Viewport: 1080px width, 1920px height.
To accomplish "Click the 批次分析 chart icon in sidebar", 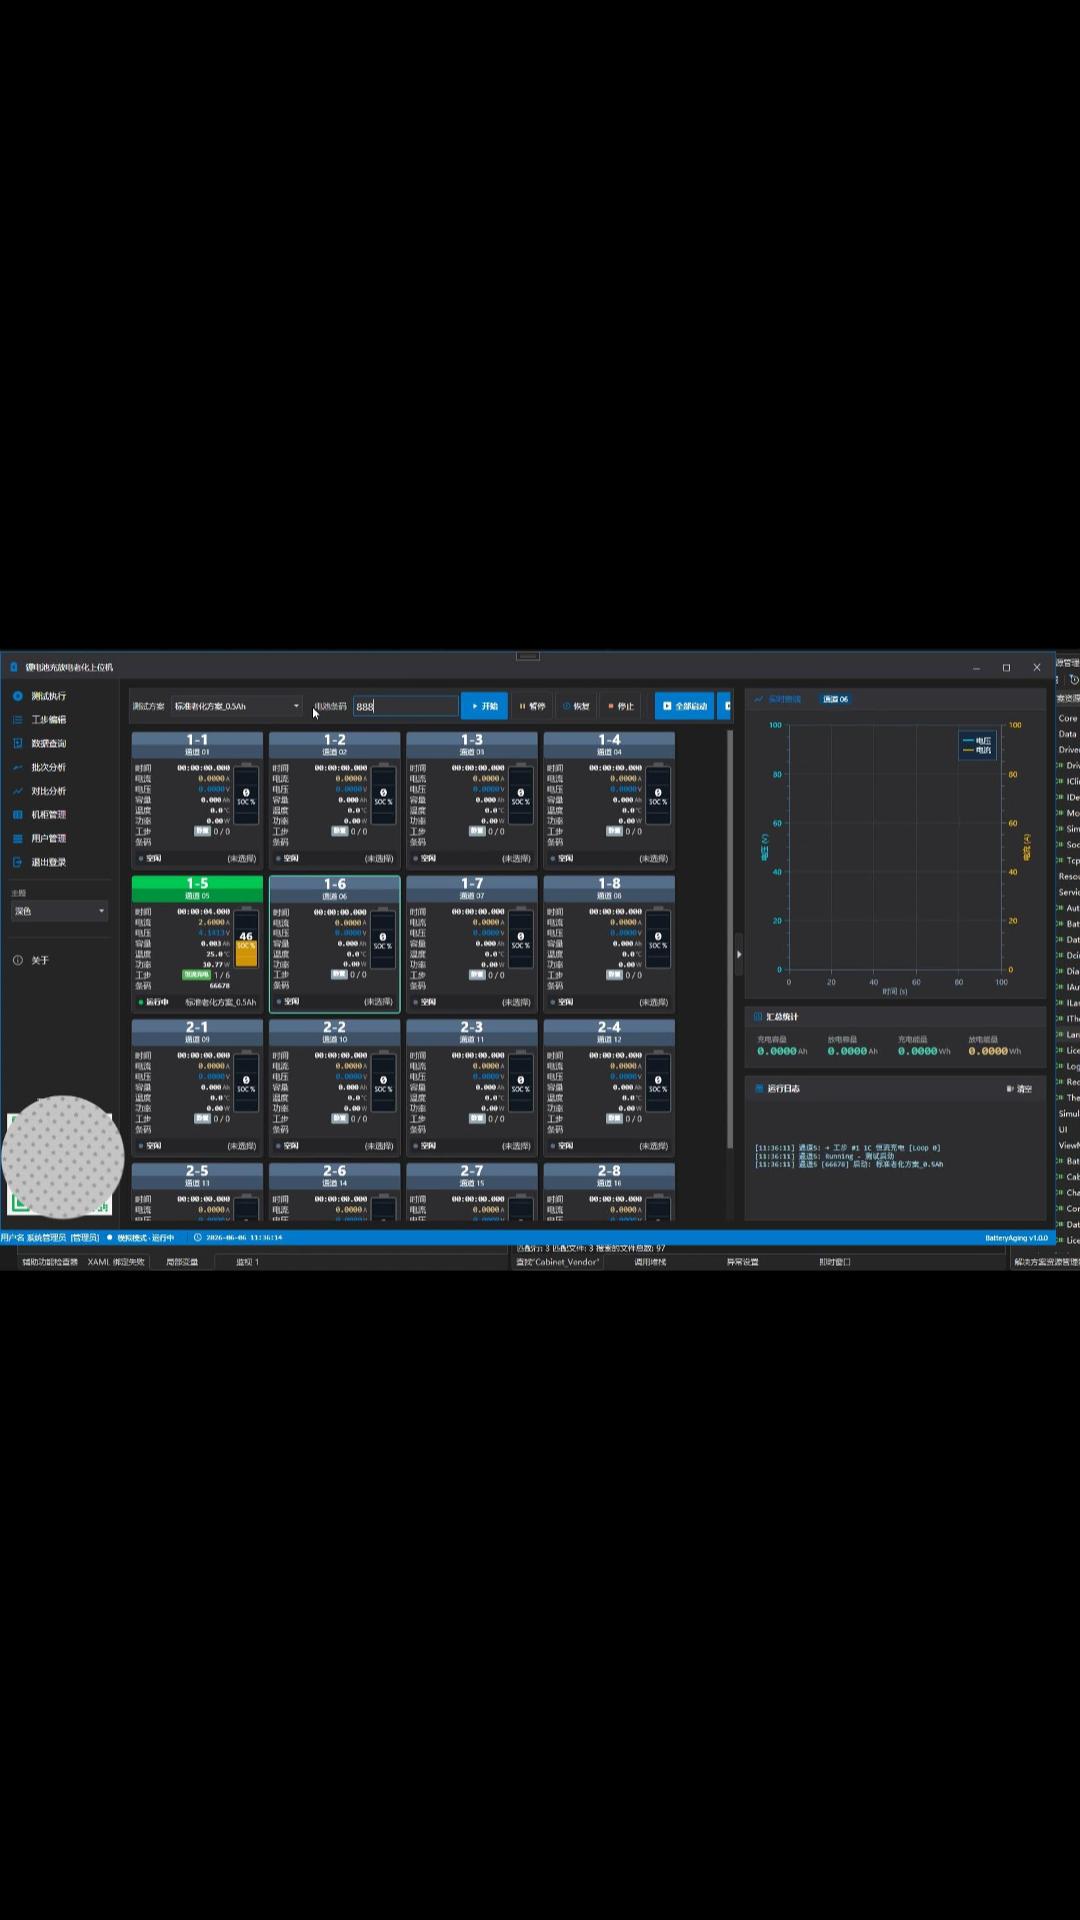I will (x=17, y=767).
